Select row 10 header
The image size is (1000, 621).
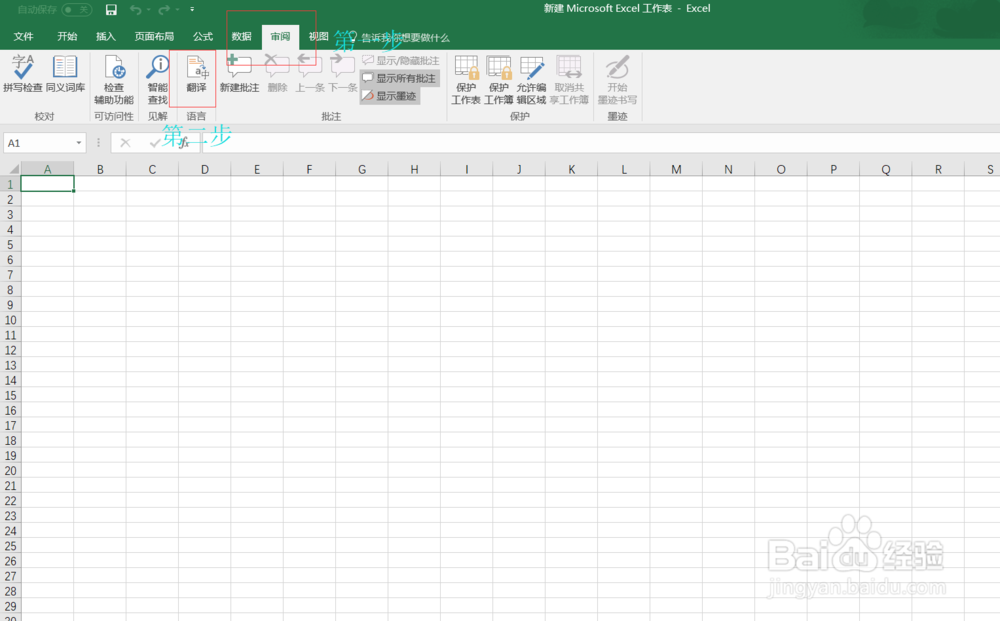(x=10, y=320)
